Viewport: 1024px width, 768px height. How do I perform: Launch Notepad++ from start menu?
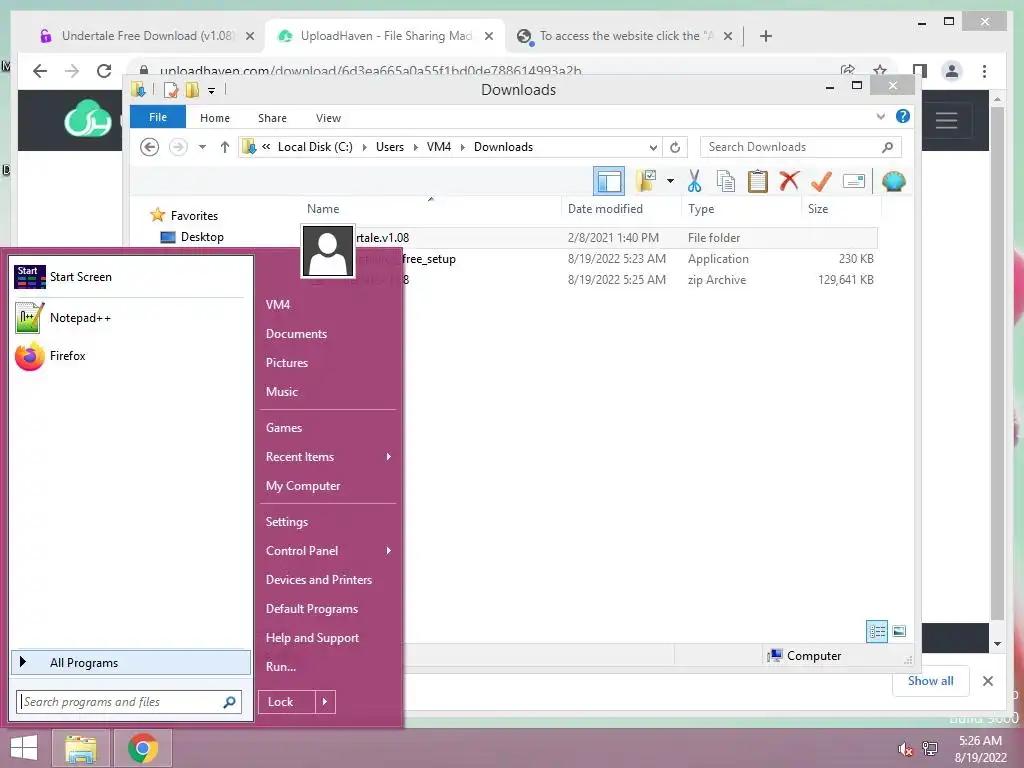click(129, 318)
